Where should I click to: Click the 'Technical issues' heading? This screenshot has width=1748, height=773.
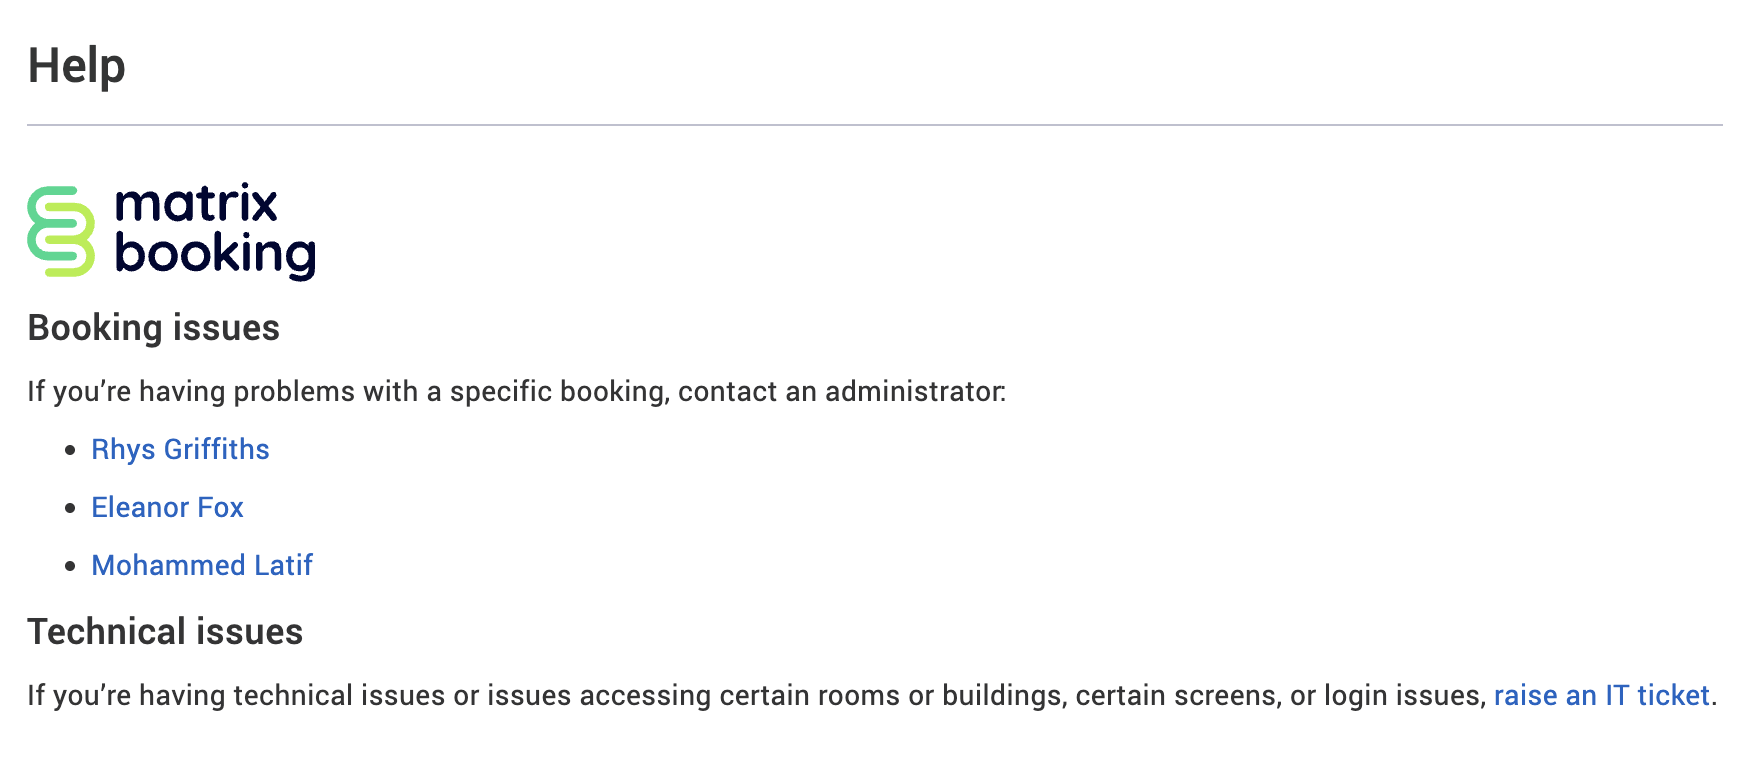pyautogui.click(x=165, y=632)
